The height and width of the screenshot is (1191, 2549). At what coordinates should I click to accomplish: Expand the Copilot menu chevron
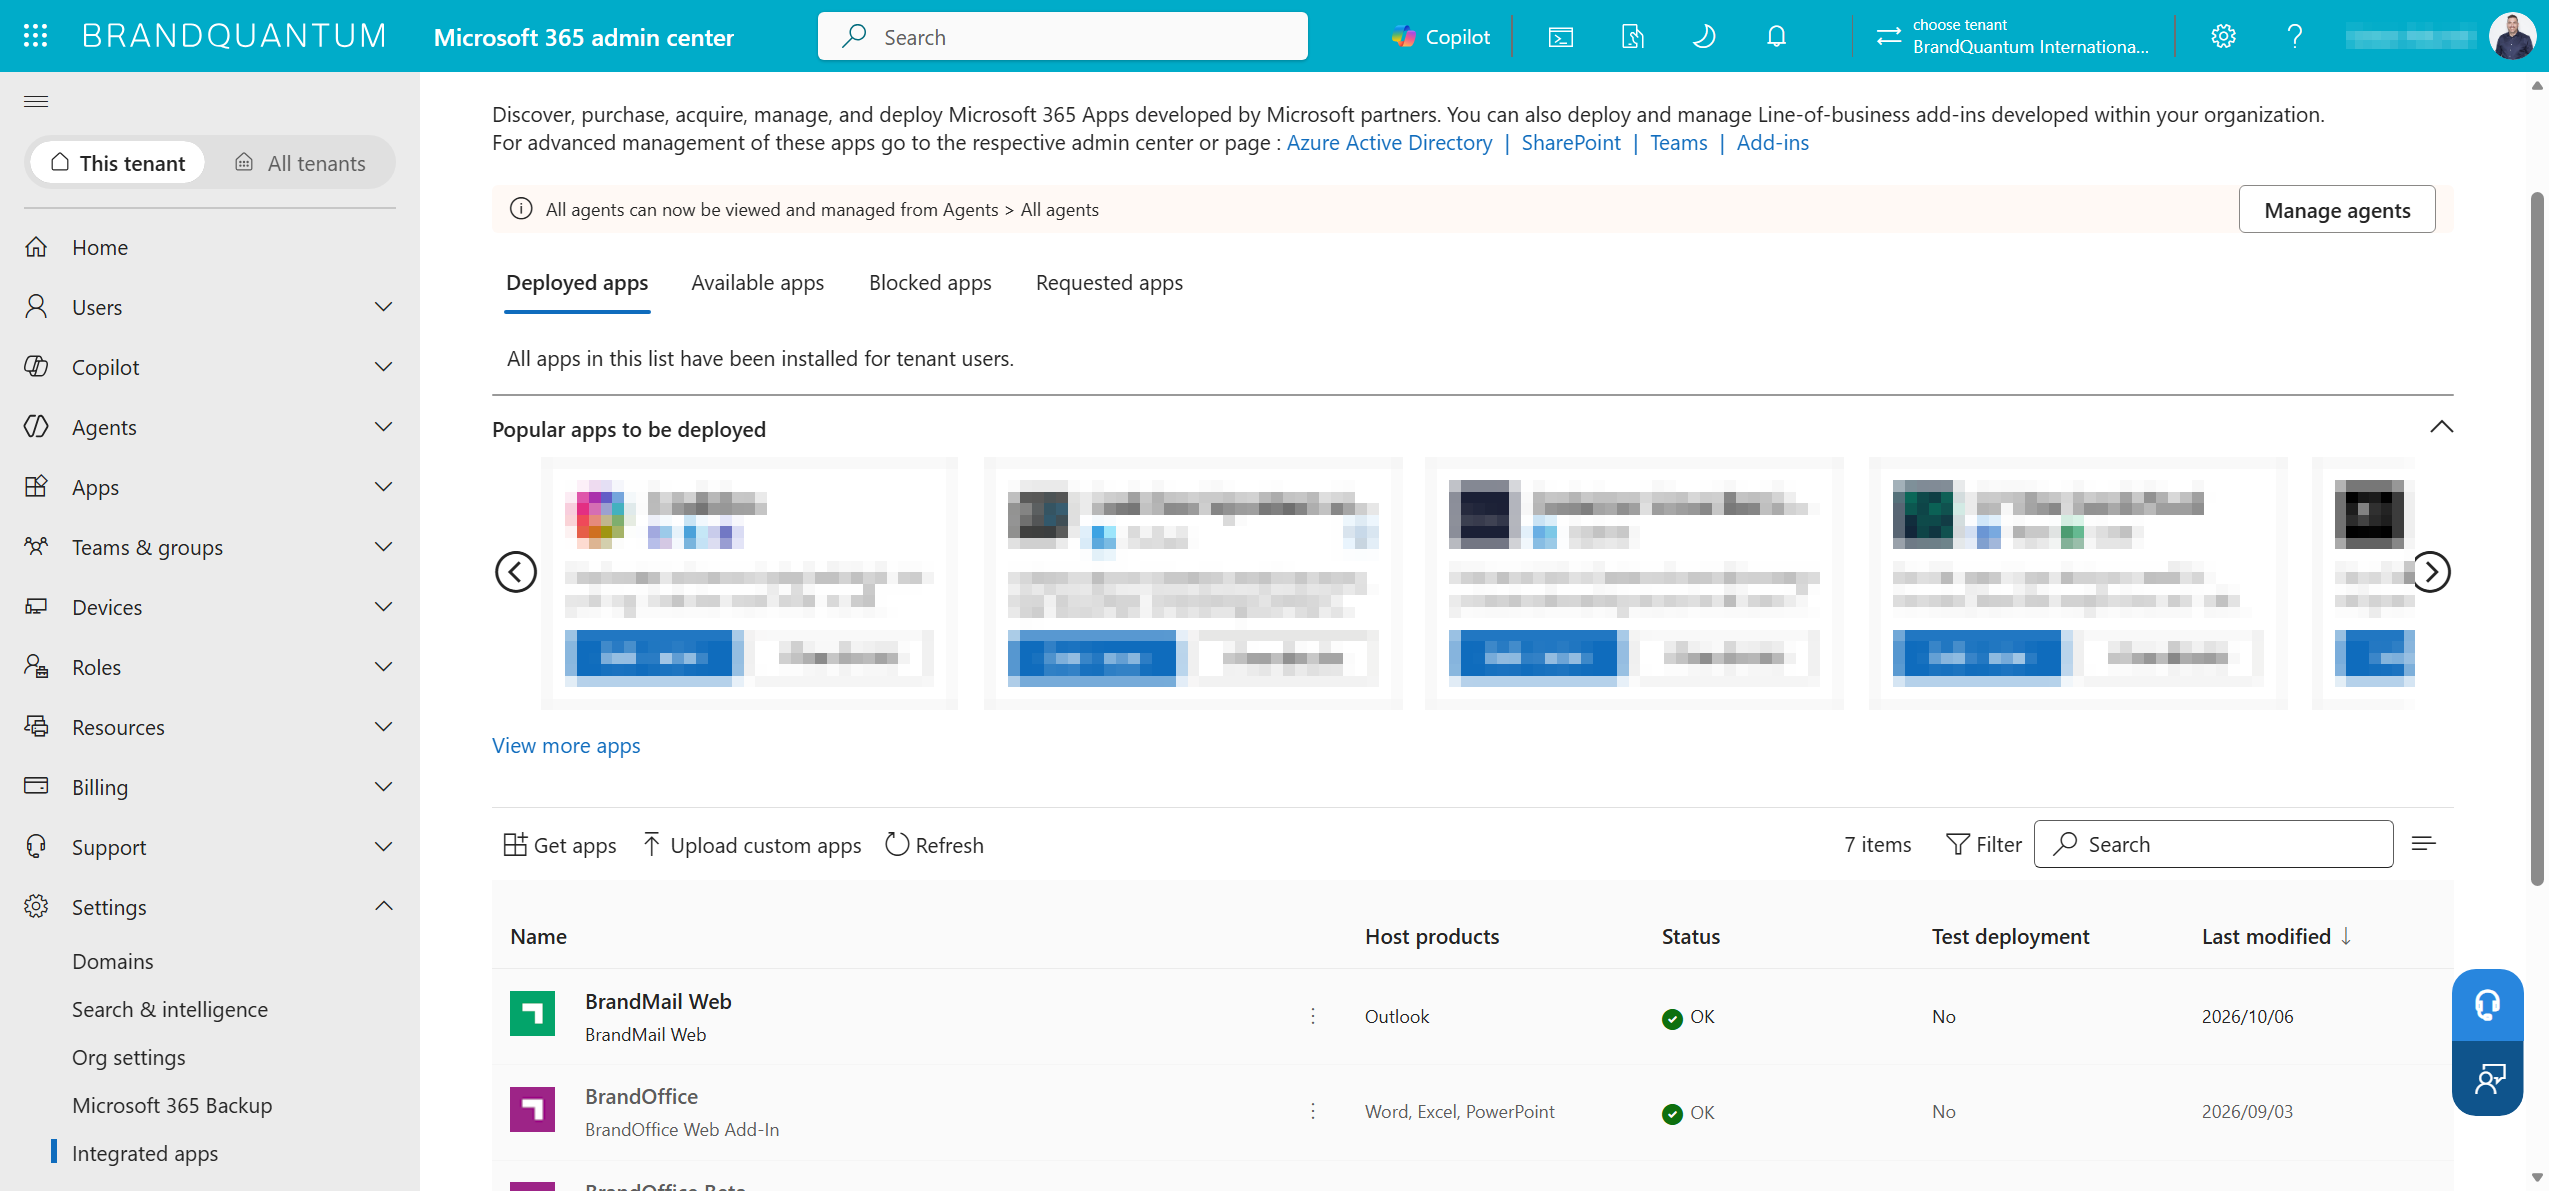click(x=384, y=366)
